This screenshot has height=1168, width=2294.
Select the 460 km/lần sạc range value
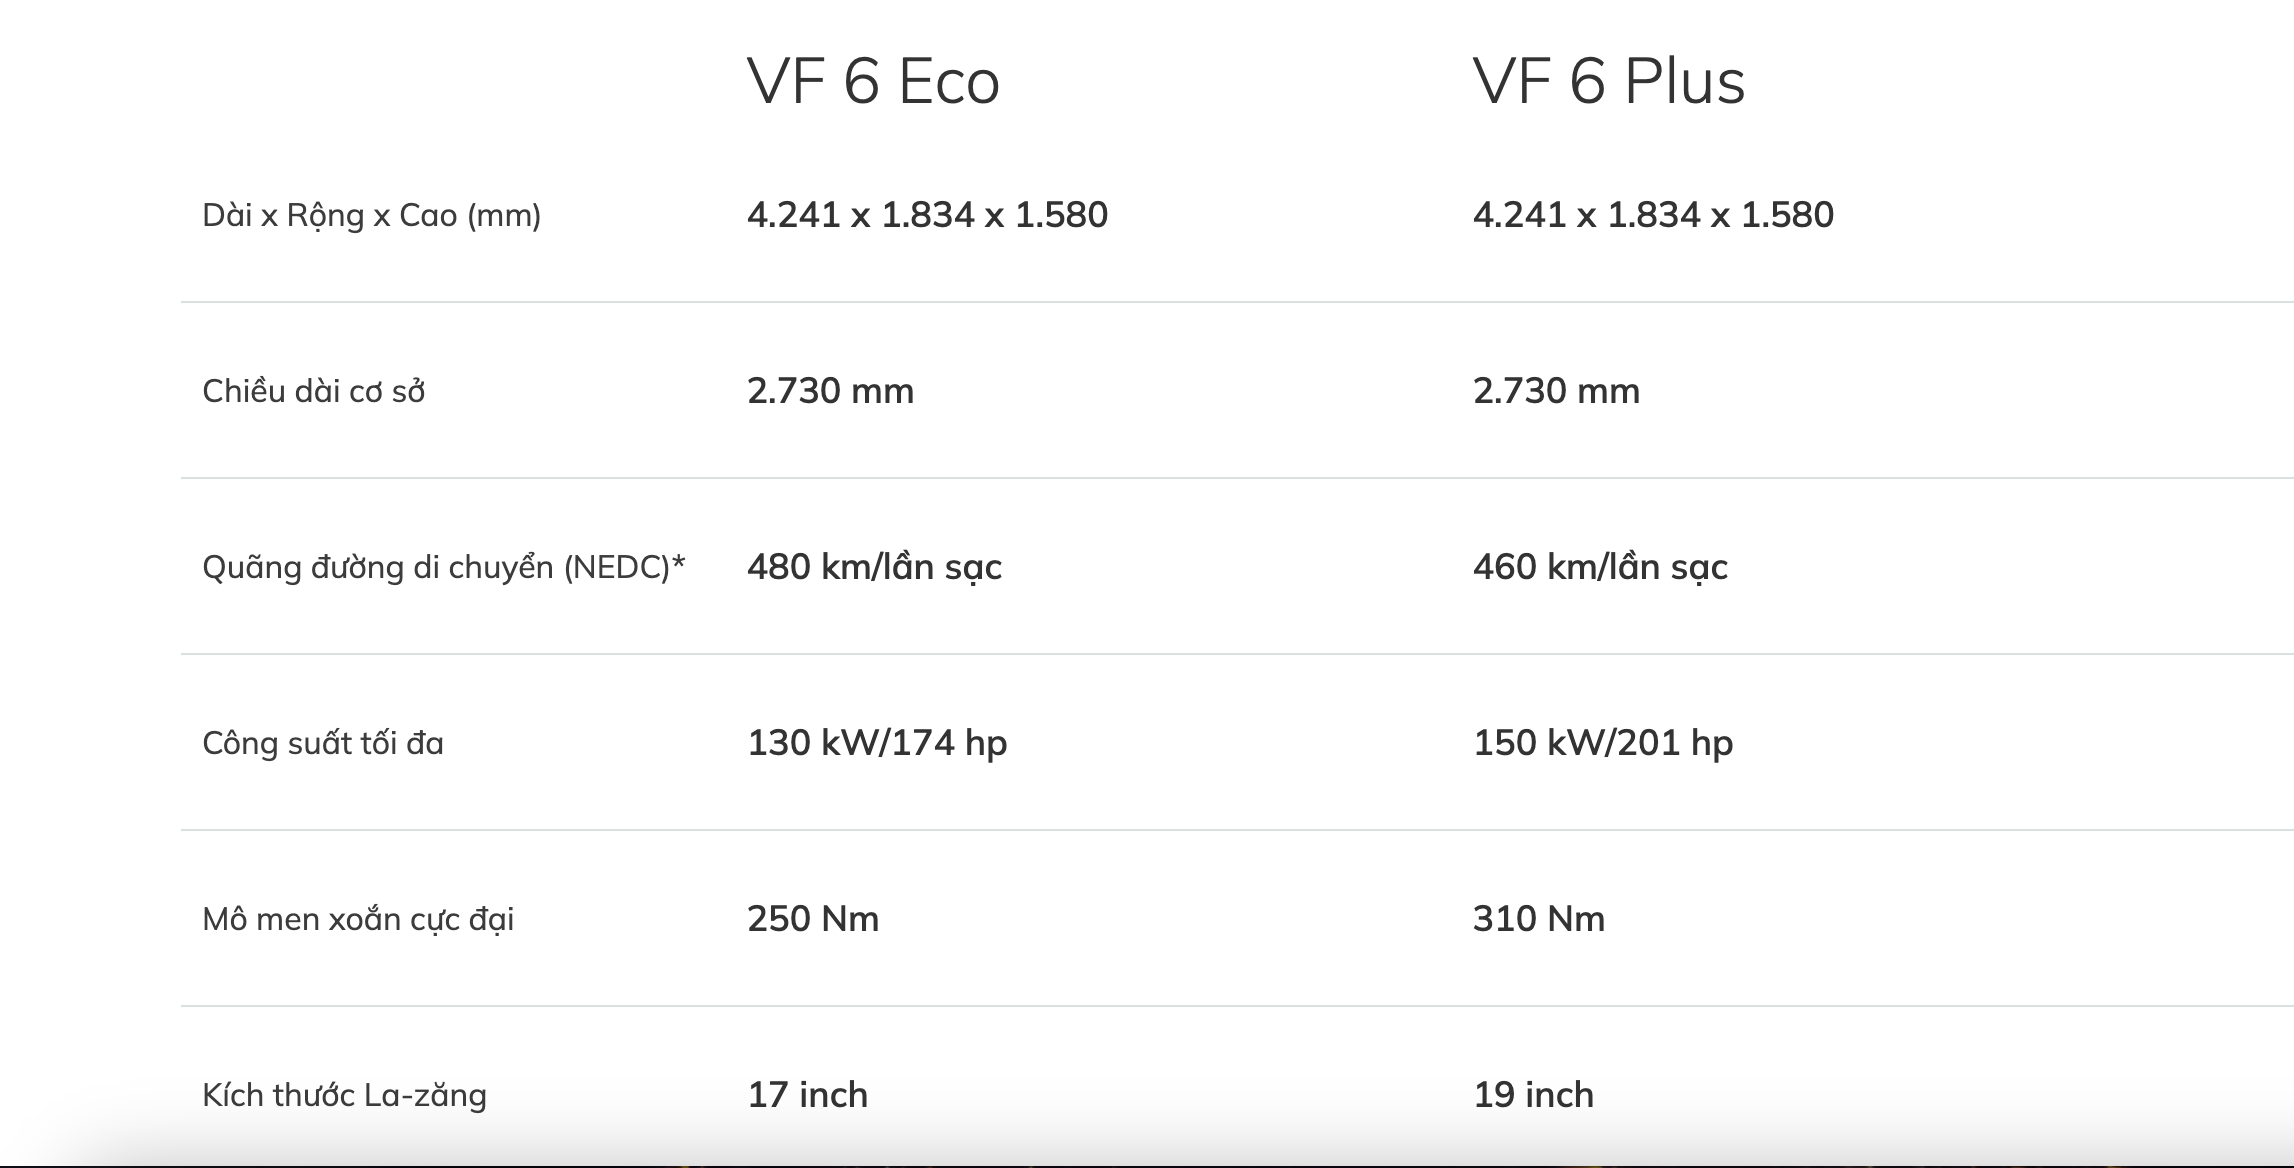(x=1600, y=567)
